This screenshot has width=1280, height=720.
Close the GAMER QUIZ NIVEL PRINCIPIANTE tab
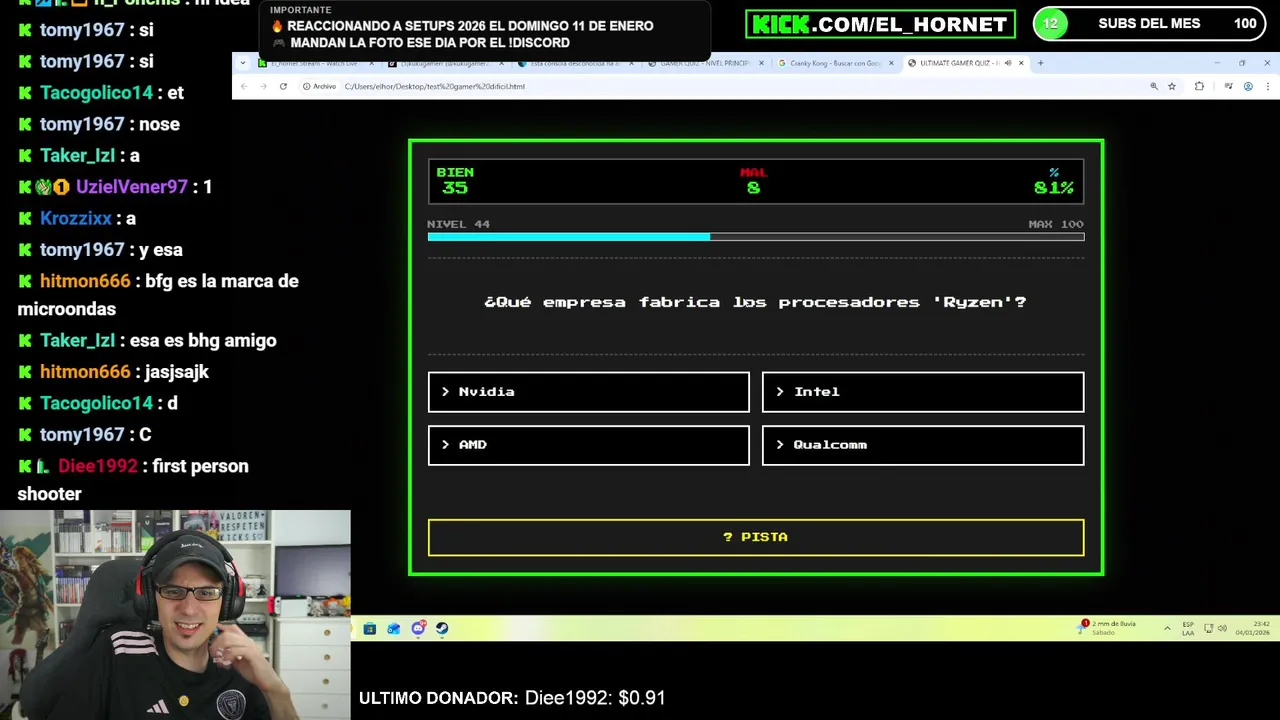(761, 63)
